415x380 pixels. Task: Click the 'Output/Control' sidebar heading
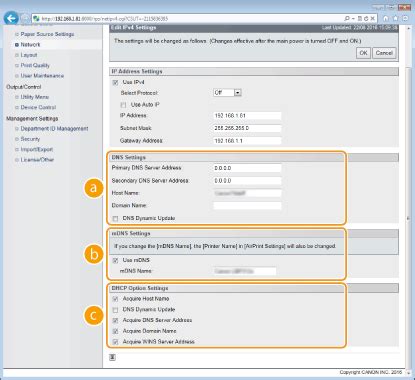pyautogui.click(x=24, y=87)
